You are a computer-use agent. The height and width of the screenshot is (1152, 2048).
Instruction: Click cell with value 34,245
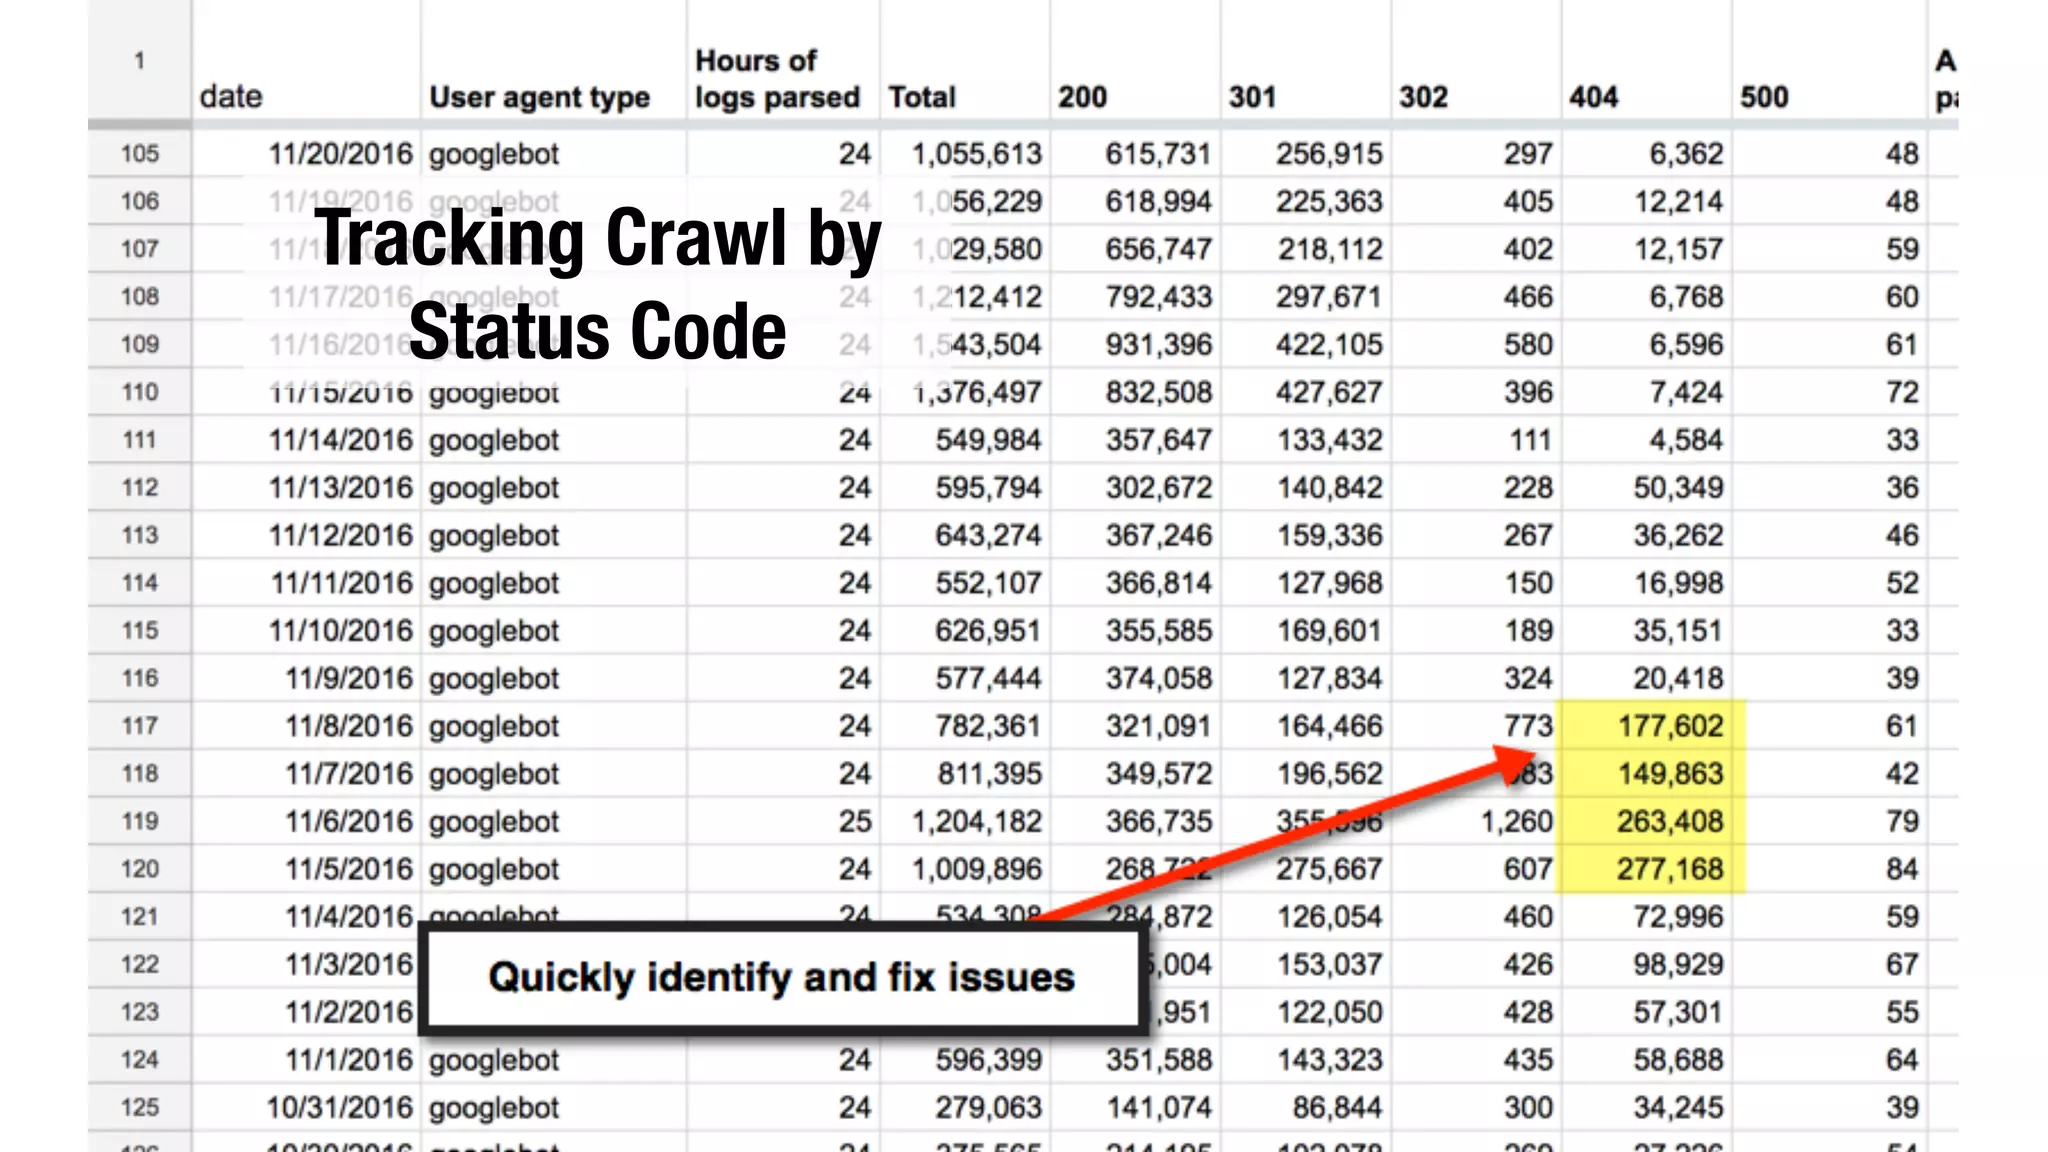tap(1646, 1107)
